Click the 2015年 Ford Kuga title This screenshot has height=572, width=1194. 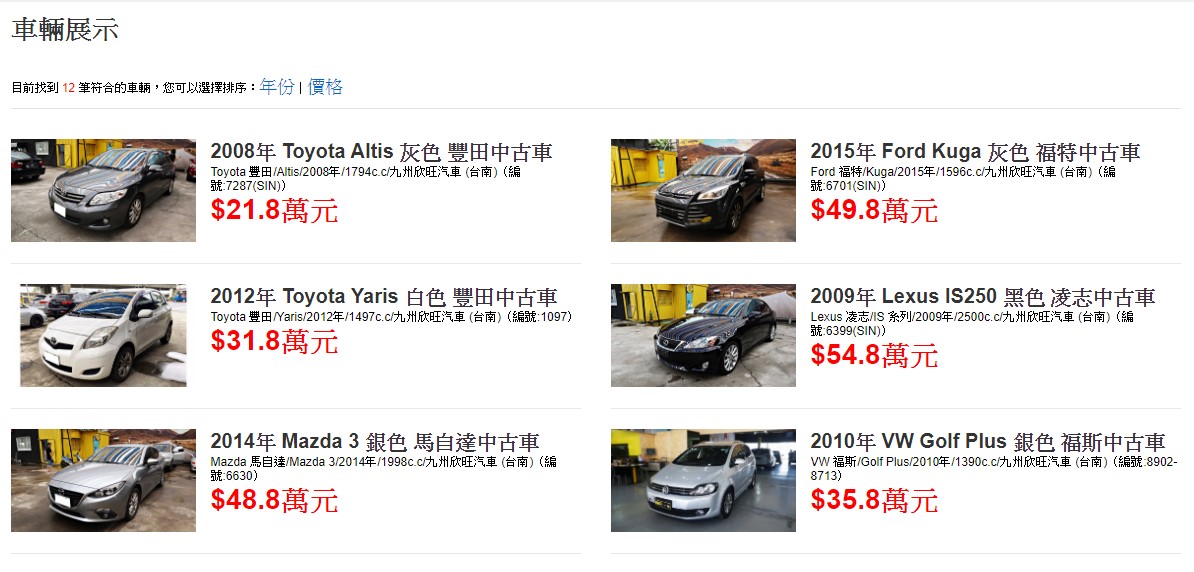pos(975,152)
